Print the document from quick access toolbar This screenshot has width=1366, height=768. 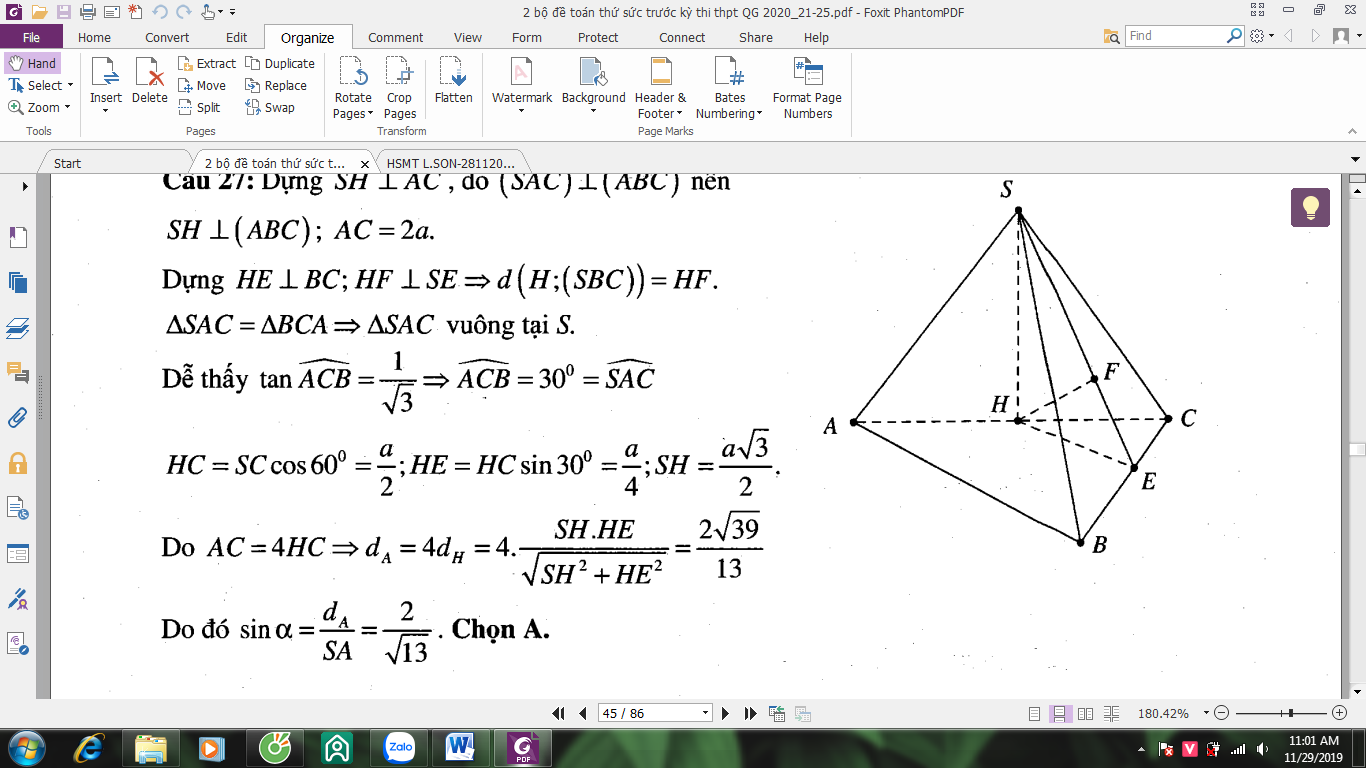pyautogui.click(x=87, y=12)
